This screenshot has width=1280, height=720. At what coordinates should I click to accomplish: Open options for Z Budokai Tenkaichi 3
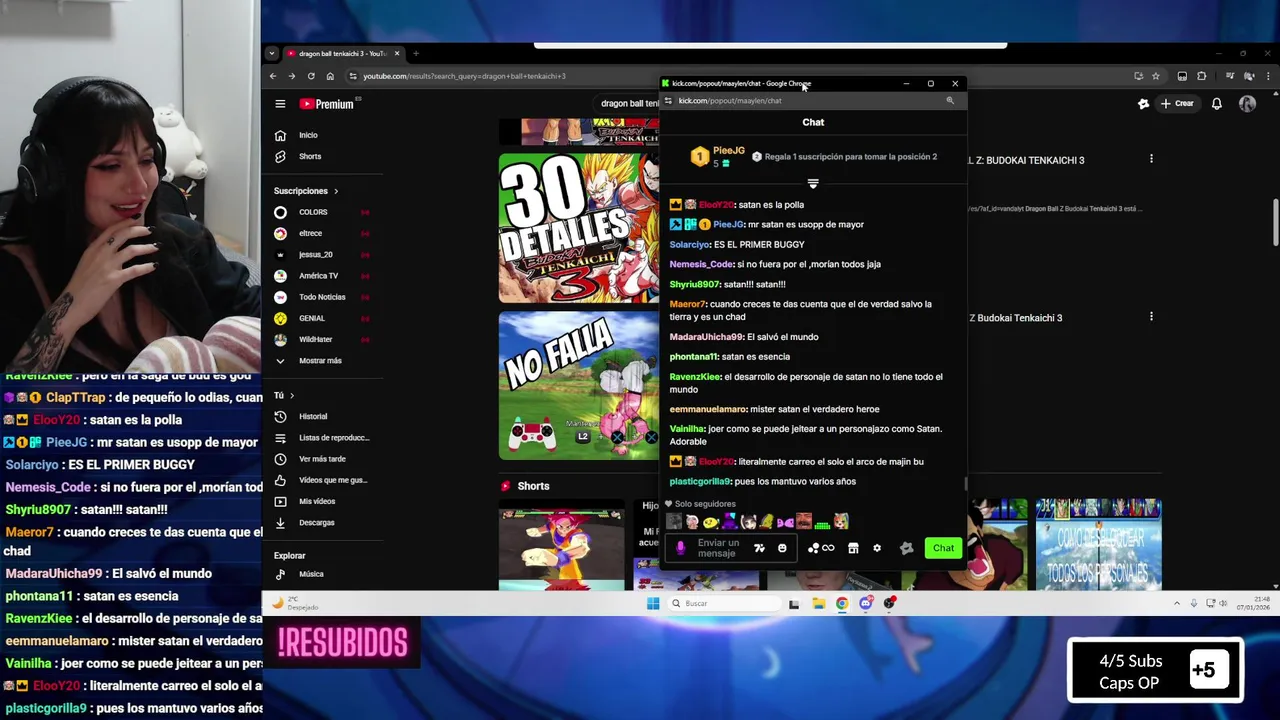(1151, 317)
